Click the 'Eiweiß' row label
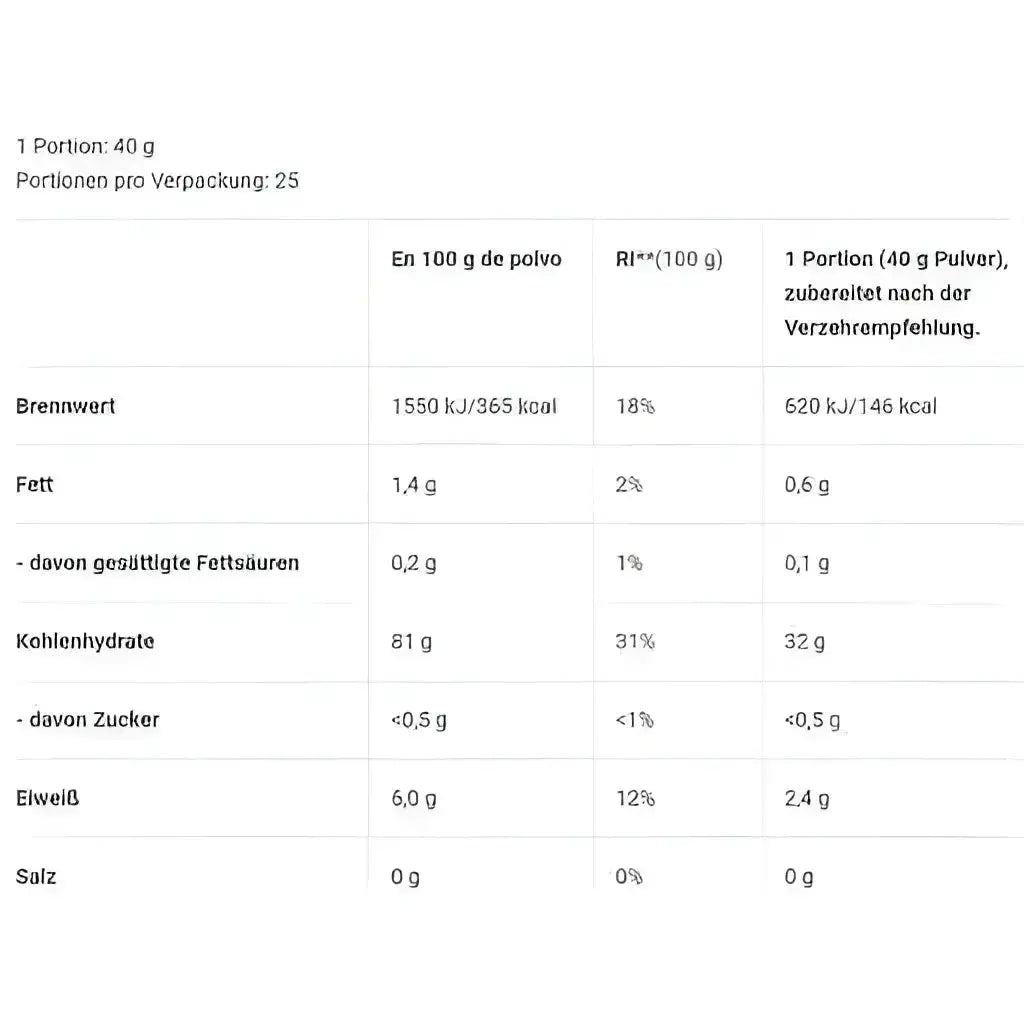The image size is (1024, 1024). 47,798
